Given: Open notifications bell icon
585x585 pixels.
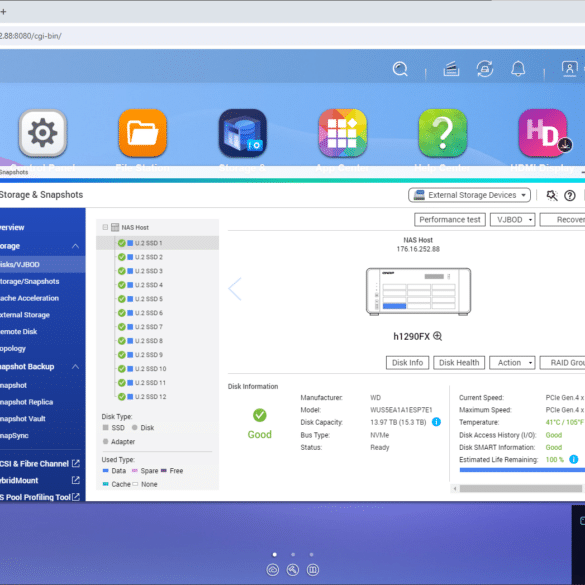Looking at the screenshot, I should pos(518,69).
